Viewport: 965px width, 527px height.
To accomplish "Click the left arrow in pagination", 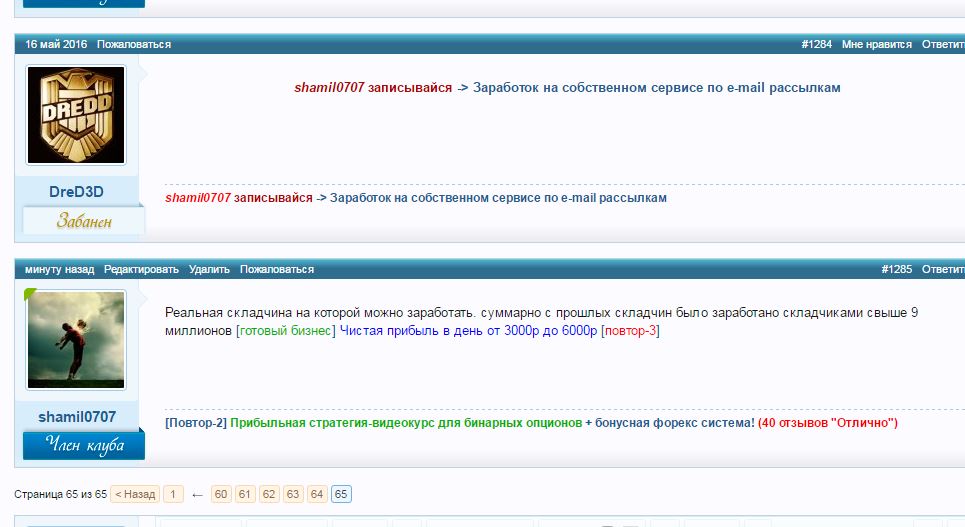I will coord(197,494).
